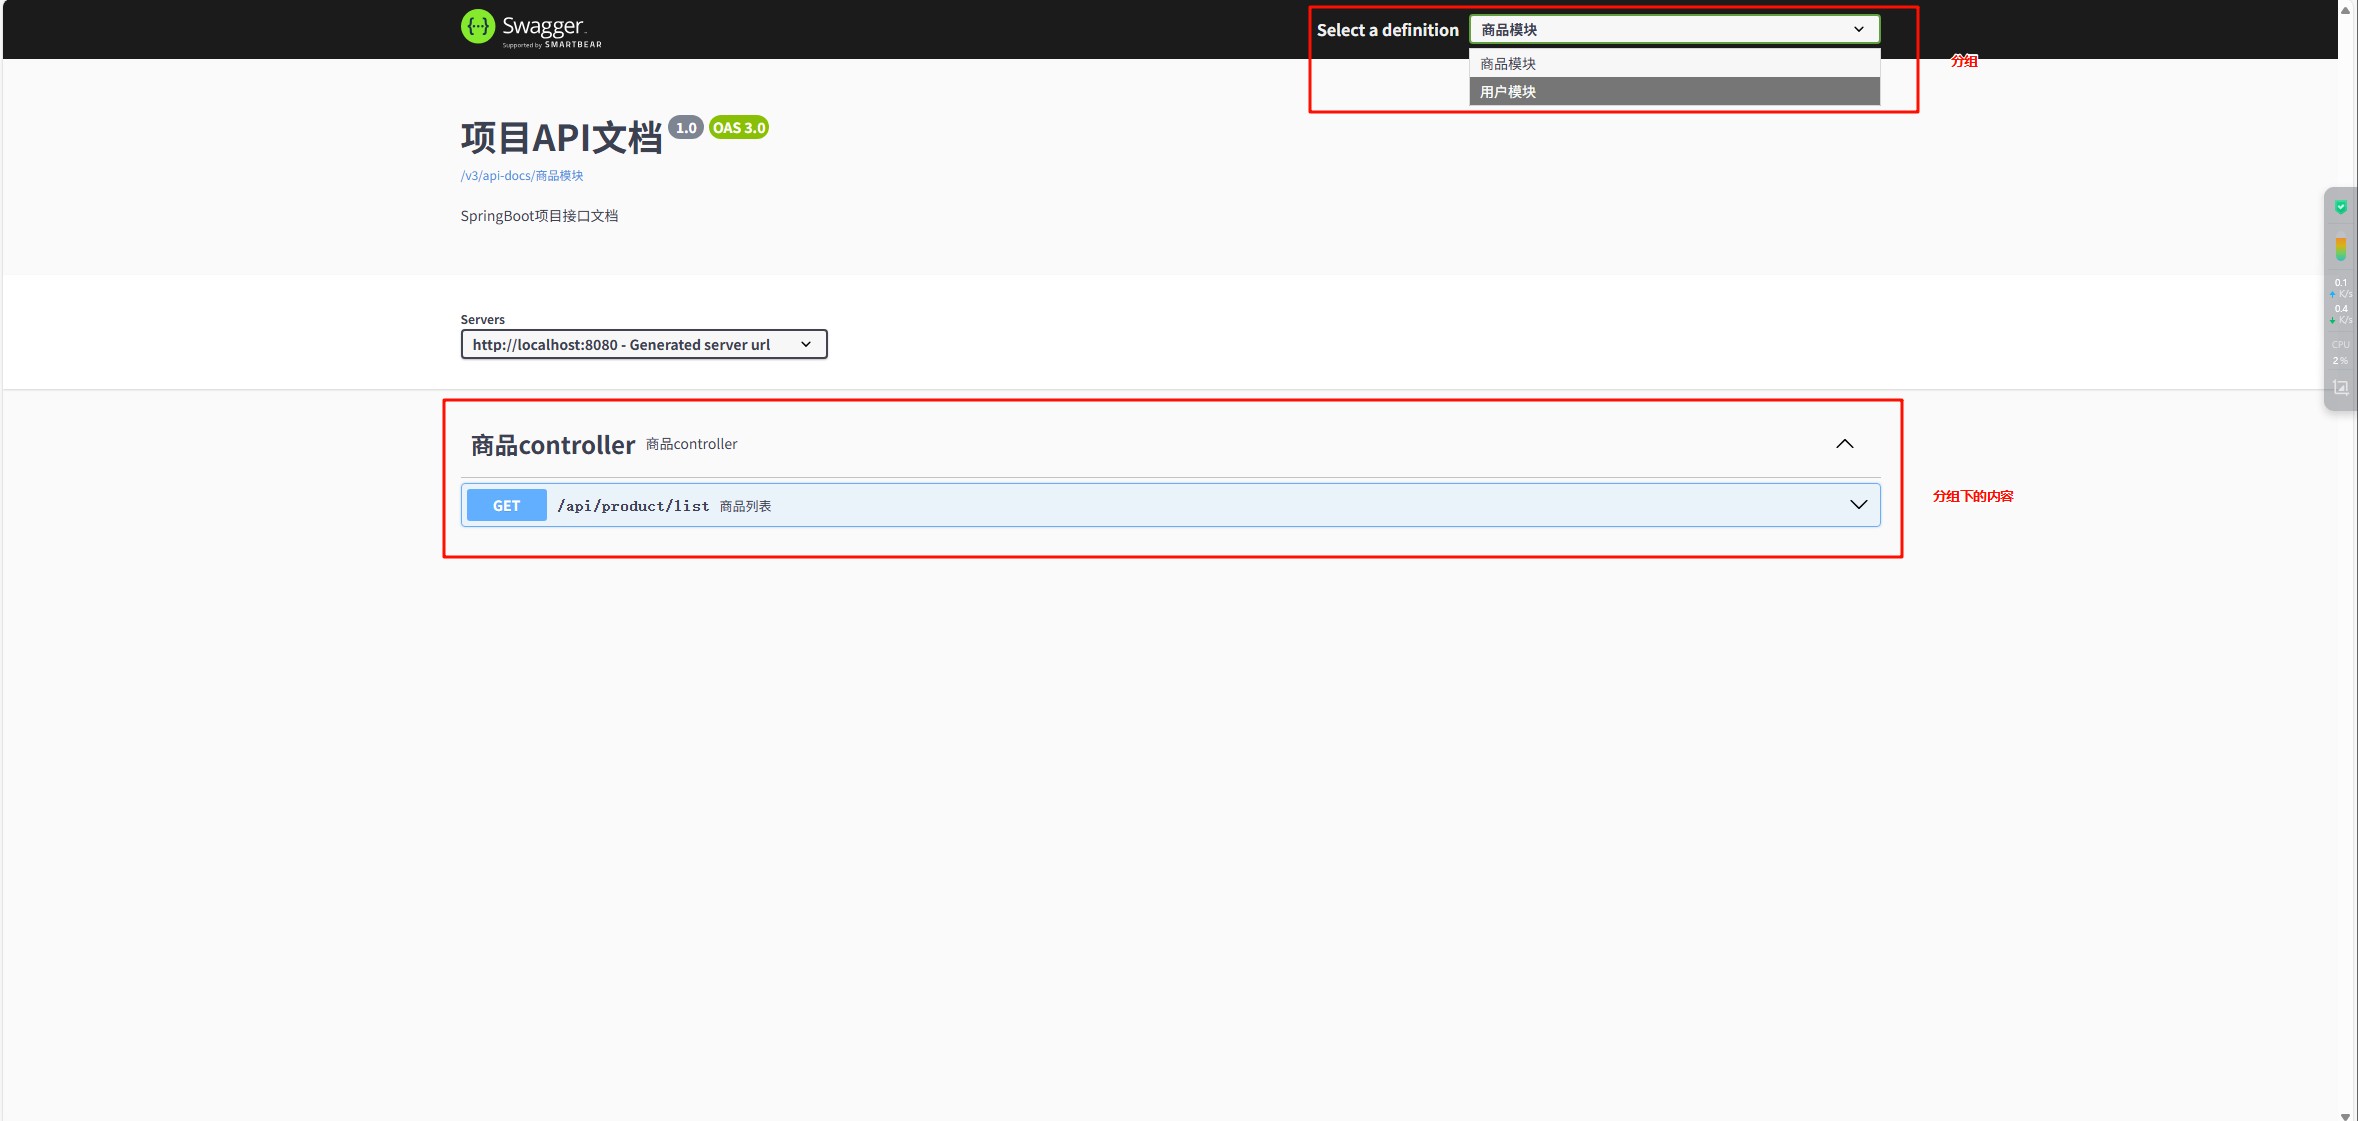Click the blue GET method badge
Image resolution: width=2358 pixels, height=1121 pixels.
tap(505, 505)
